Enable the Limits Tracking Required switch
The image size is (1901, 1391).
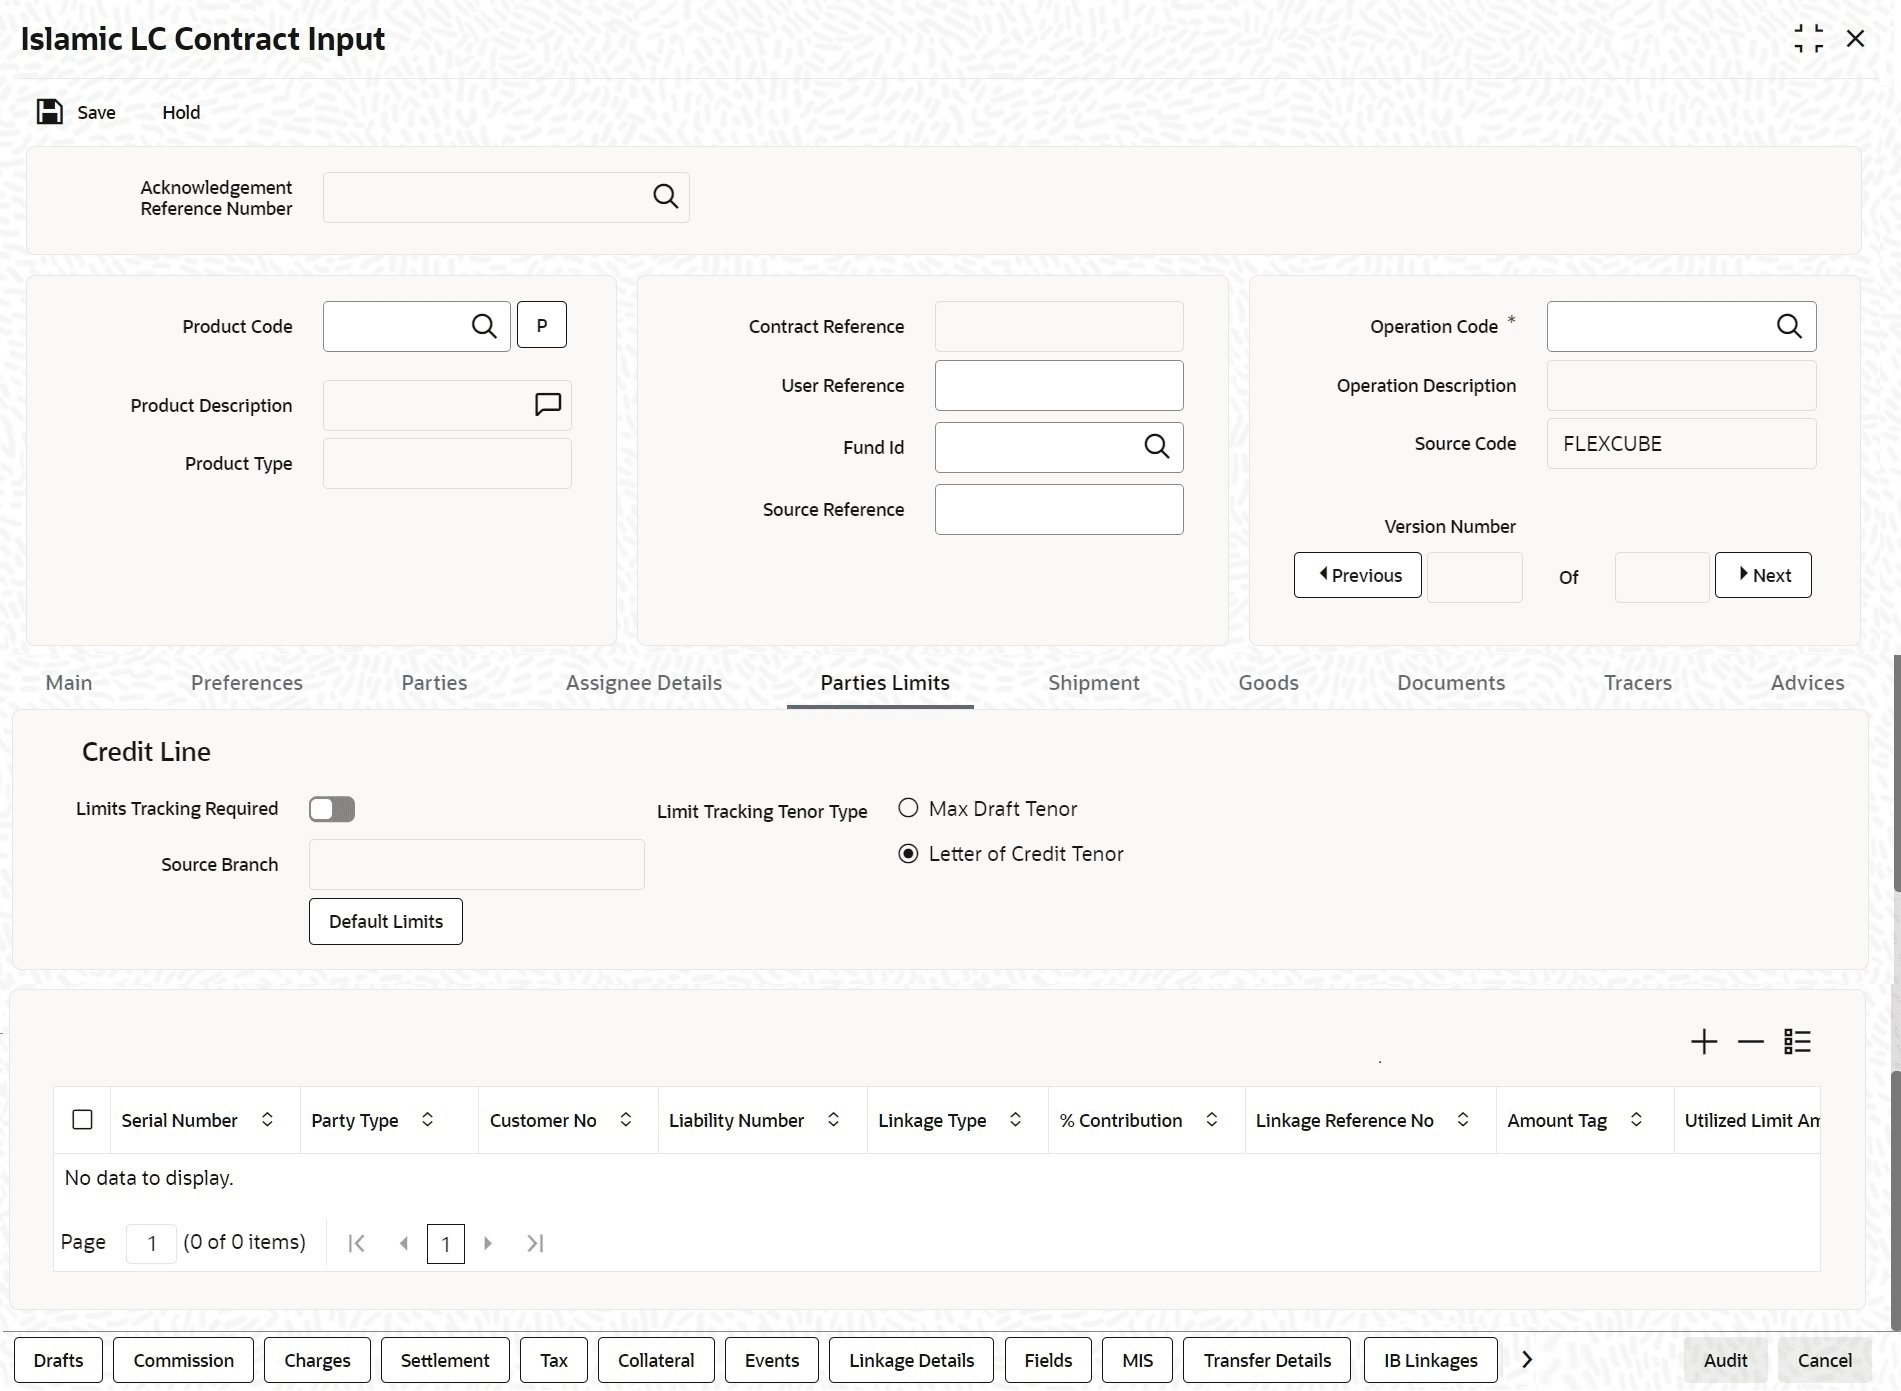(x=332, y=809)
